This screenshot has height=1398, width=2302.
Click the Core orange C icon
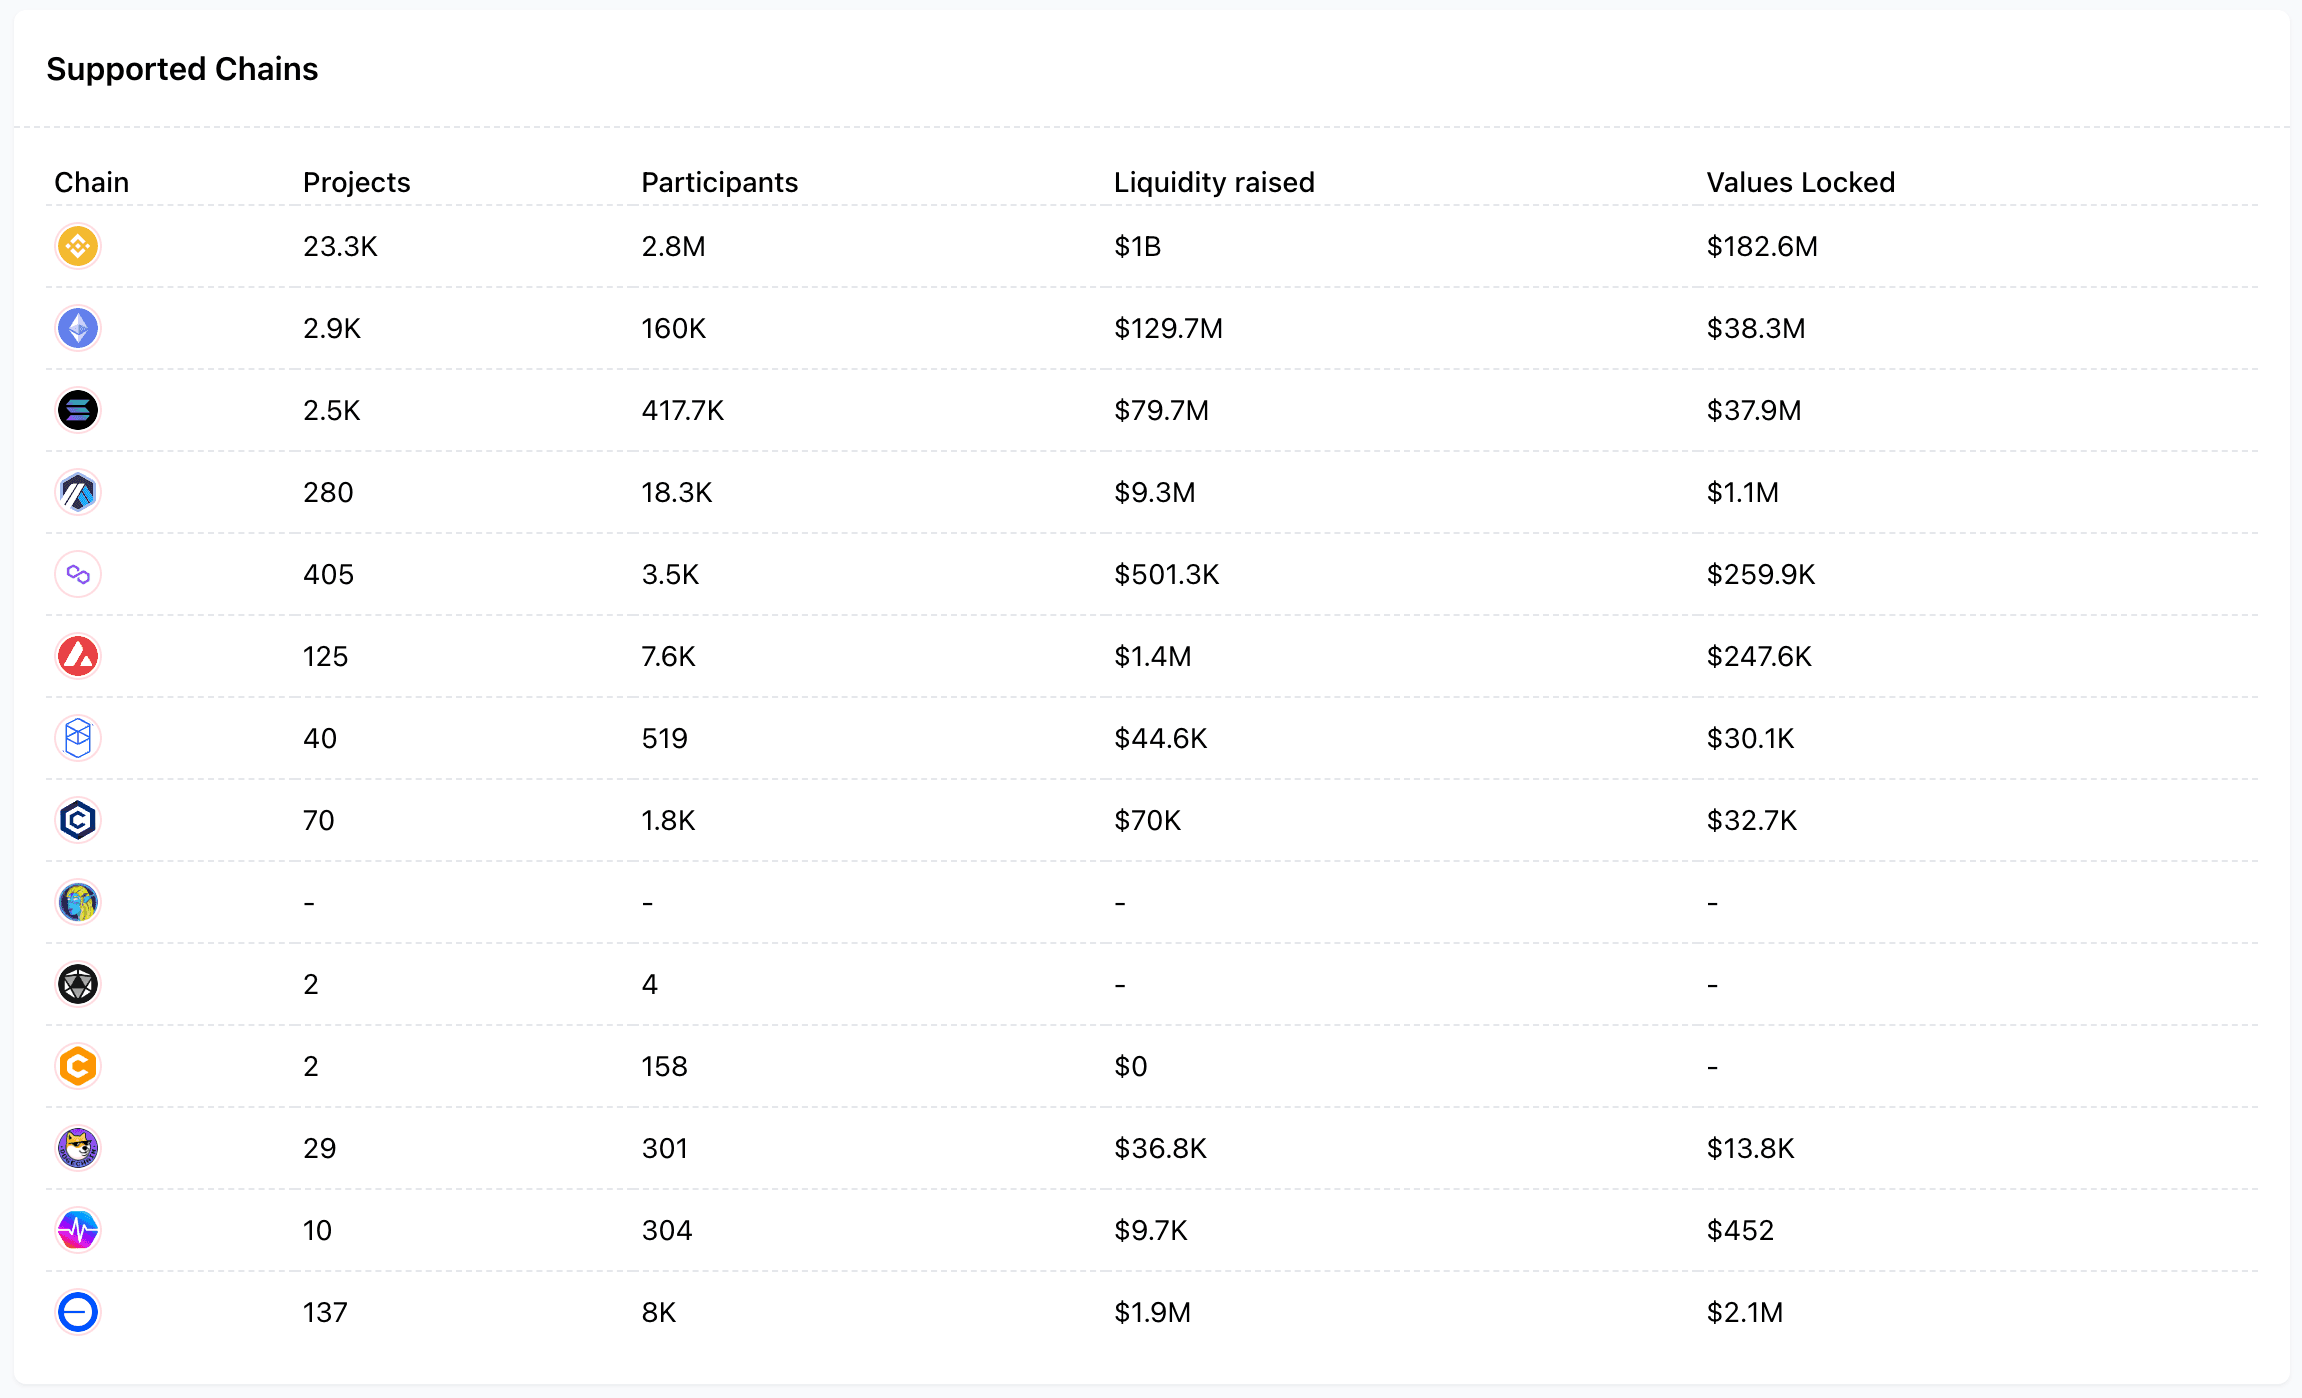pos(78,1066)
